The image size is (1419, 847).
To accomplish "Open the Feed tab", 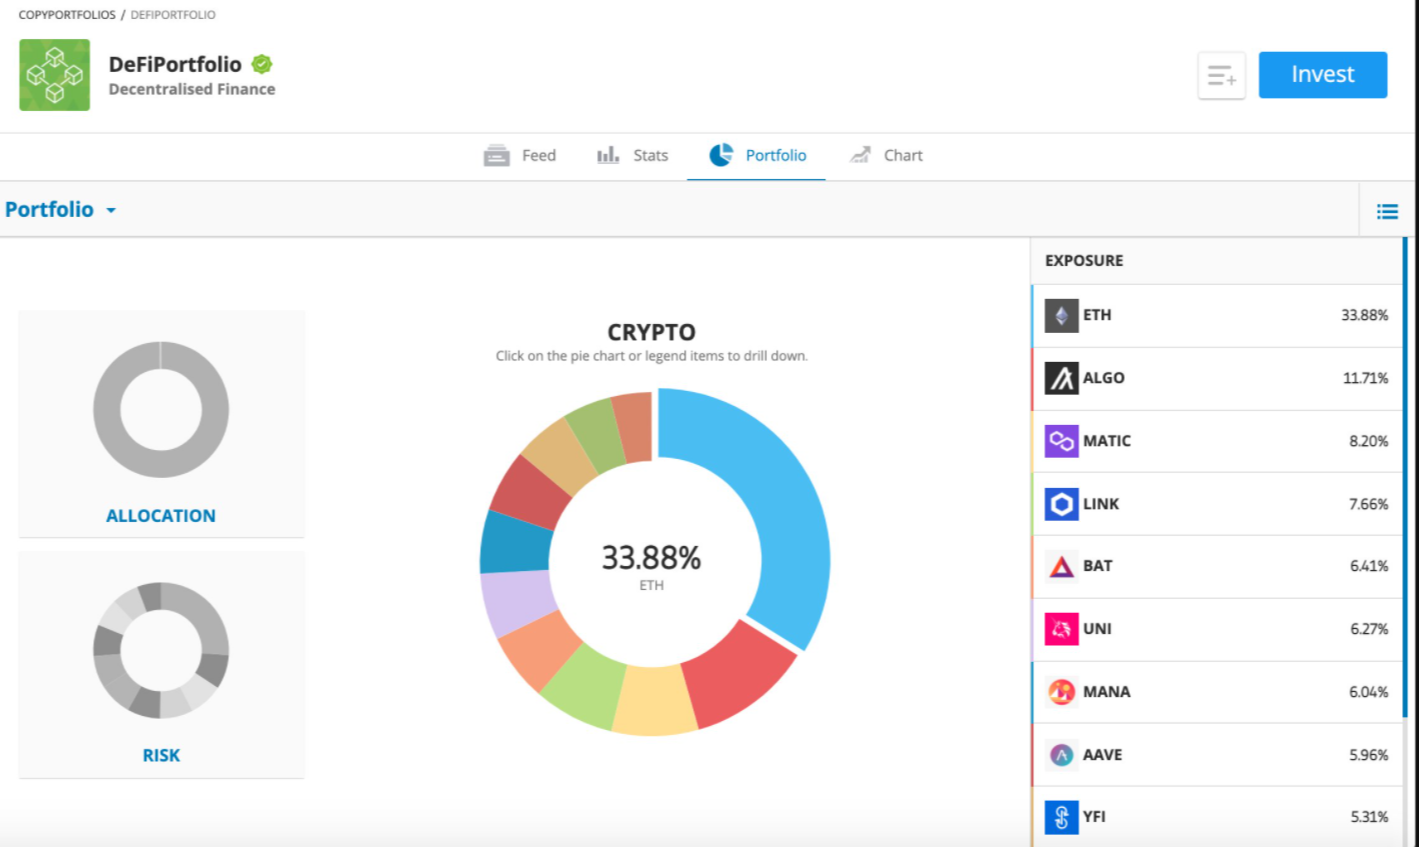I will pyautogui.click(x=520, y=155).
